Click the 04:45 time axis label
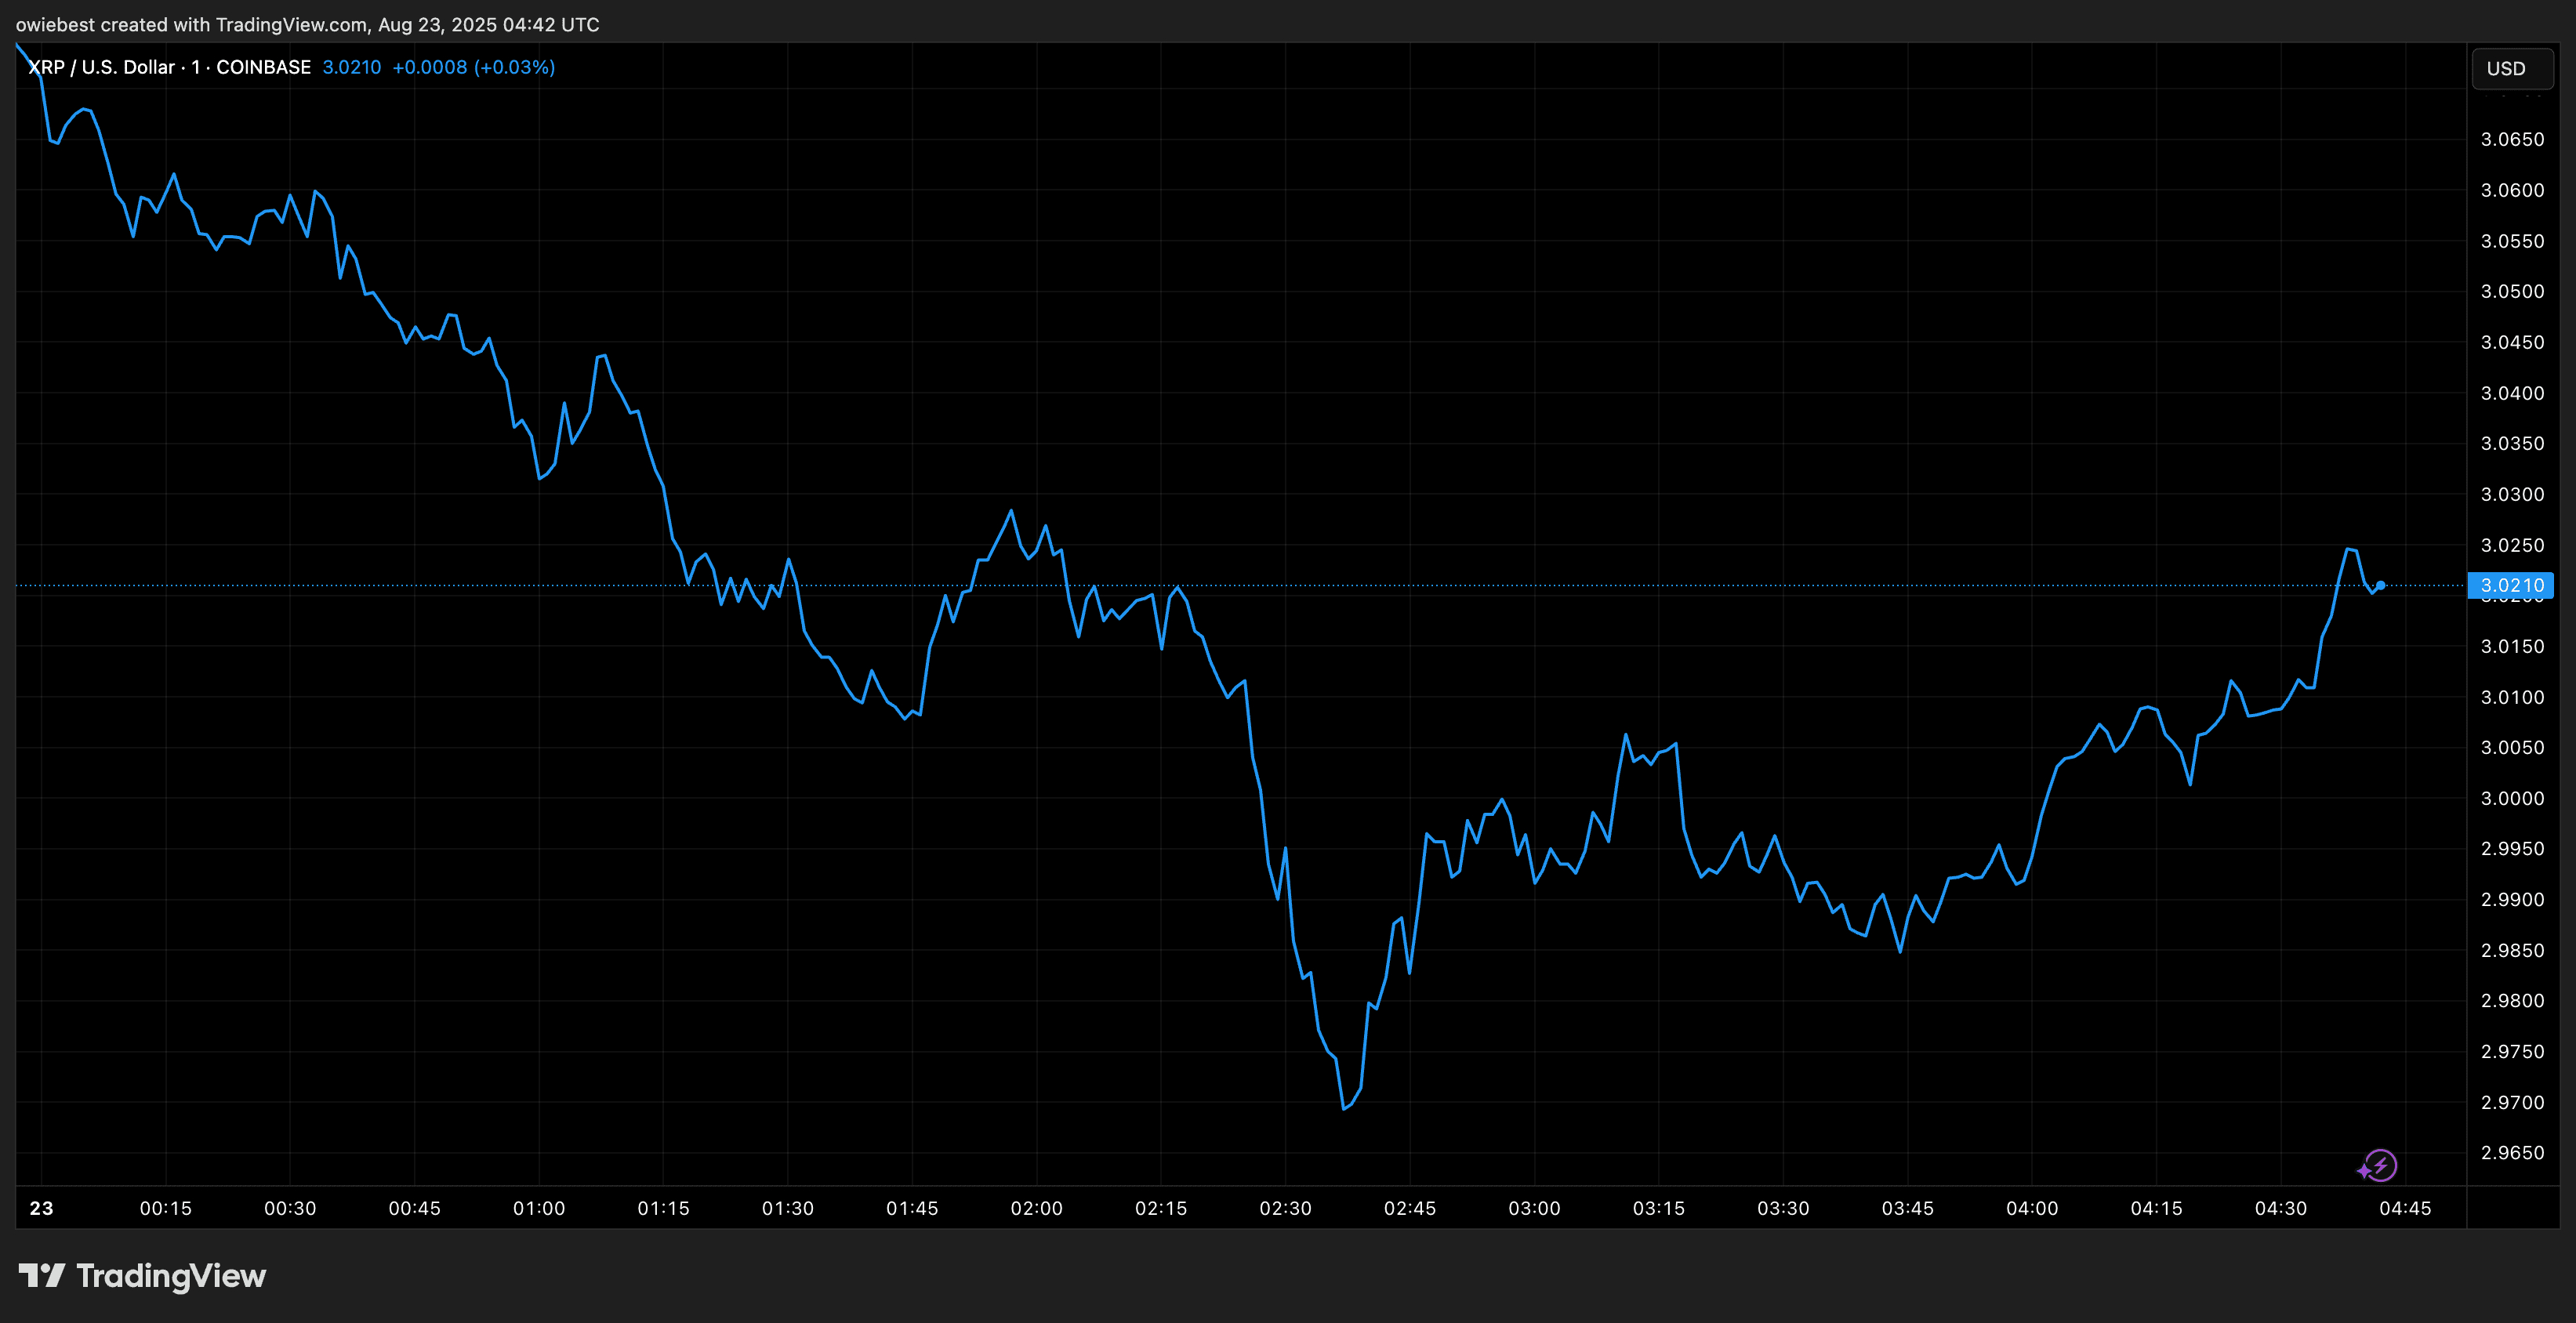Image resolution: width=2576 pixels, height=1323 pixels. pos(2405,1208)
